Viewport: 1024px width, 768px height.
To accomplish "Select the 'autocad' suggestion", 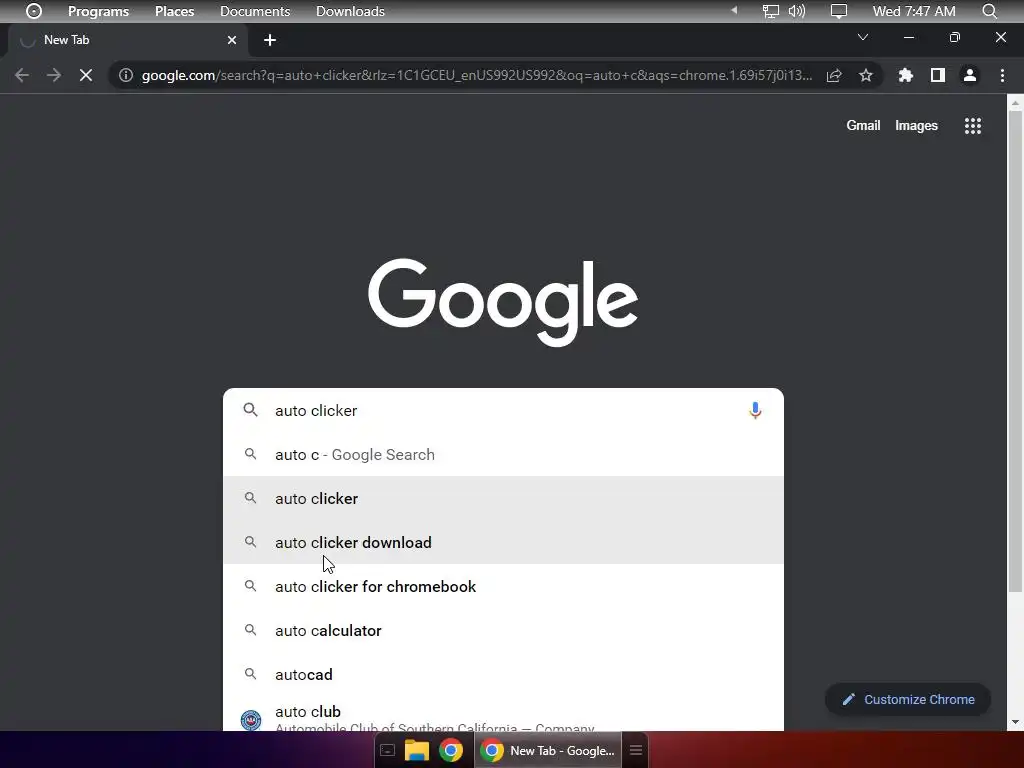I will click(x=503, y=674).
